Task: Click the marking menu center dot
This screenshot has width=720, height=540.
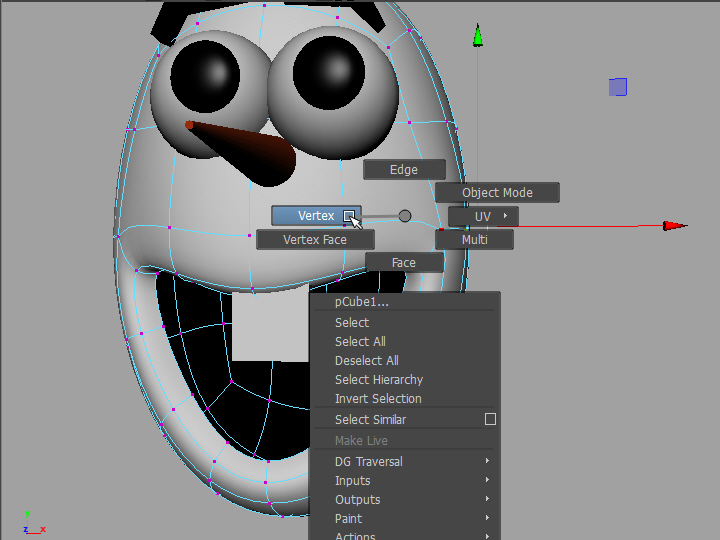Action: pyautogui.click(x=405, y=216)
